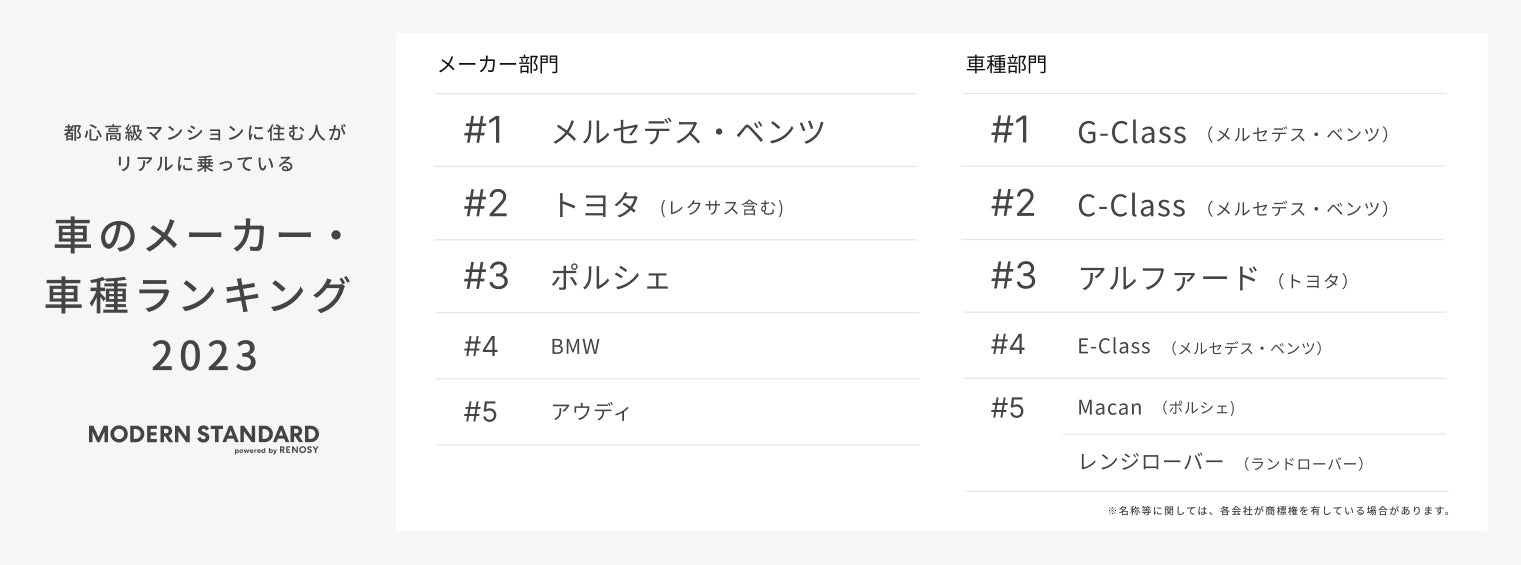The image size is (1521, 565).
Task: Select BMW in the maker ranking
Action: point(575,347)
